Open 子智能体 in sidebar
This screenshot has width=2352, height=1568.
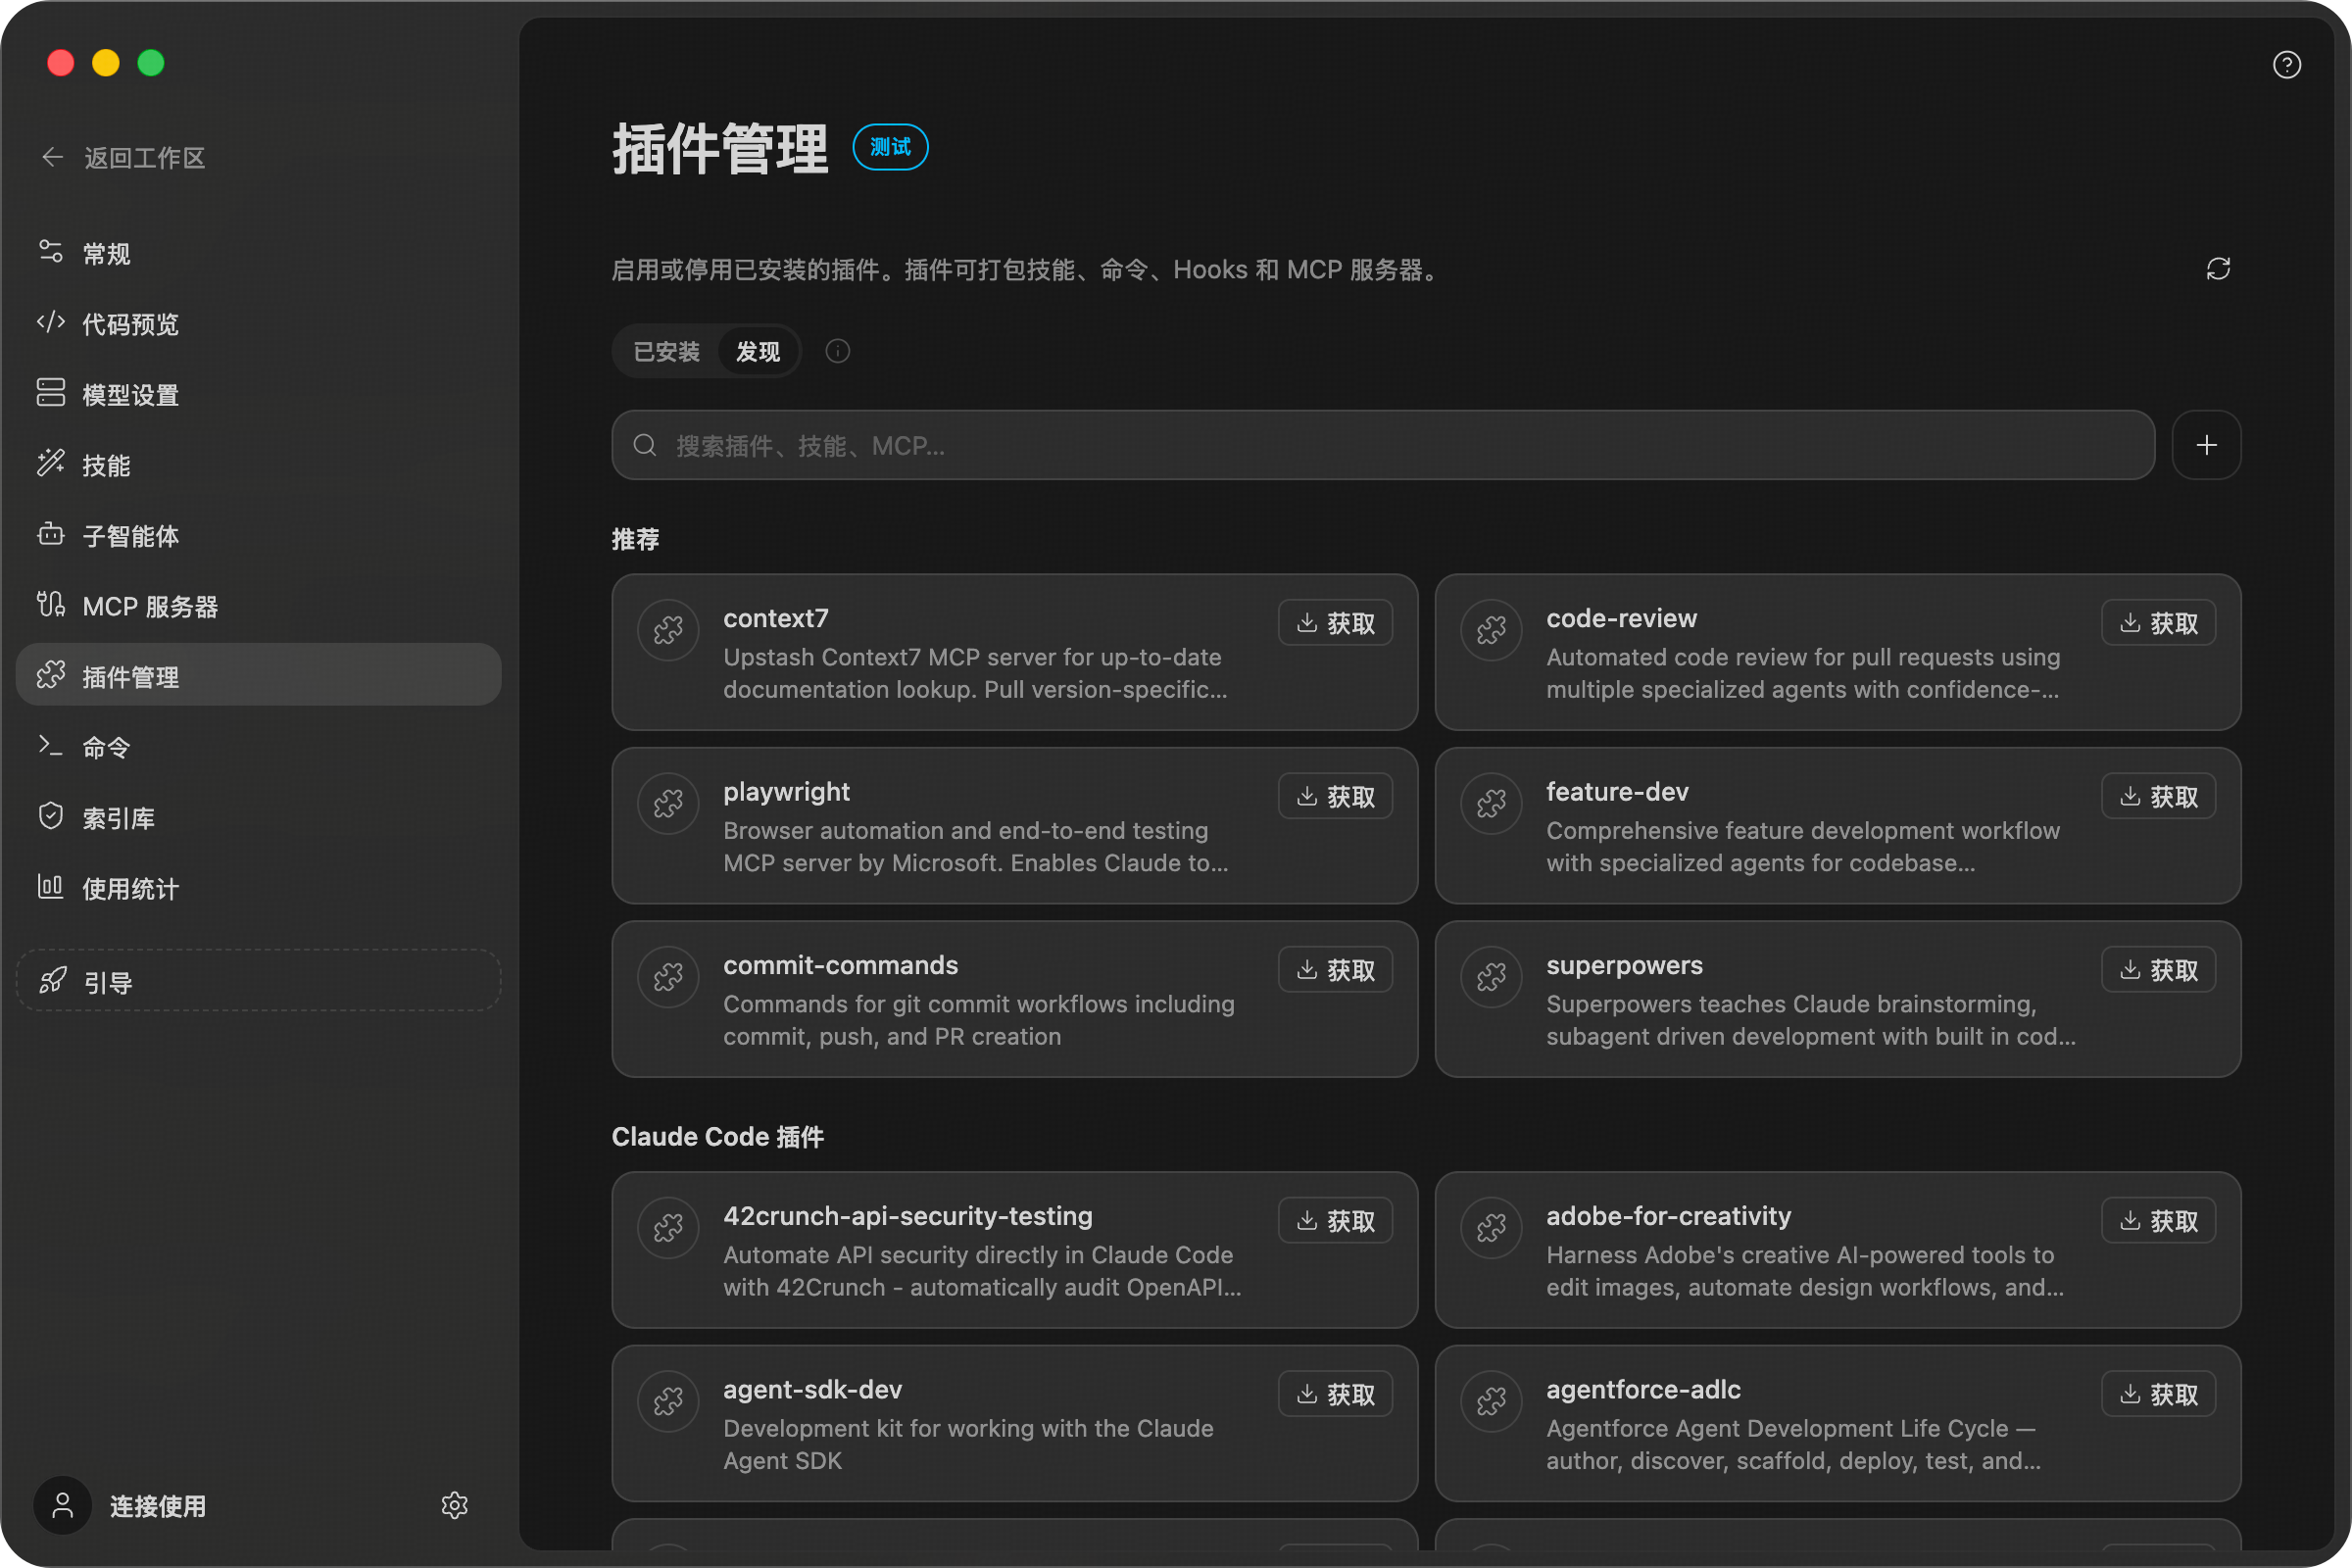[x=258, y=535]
